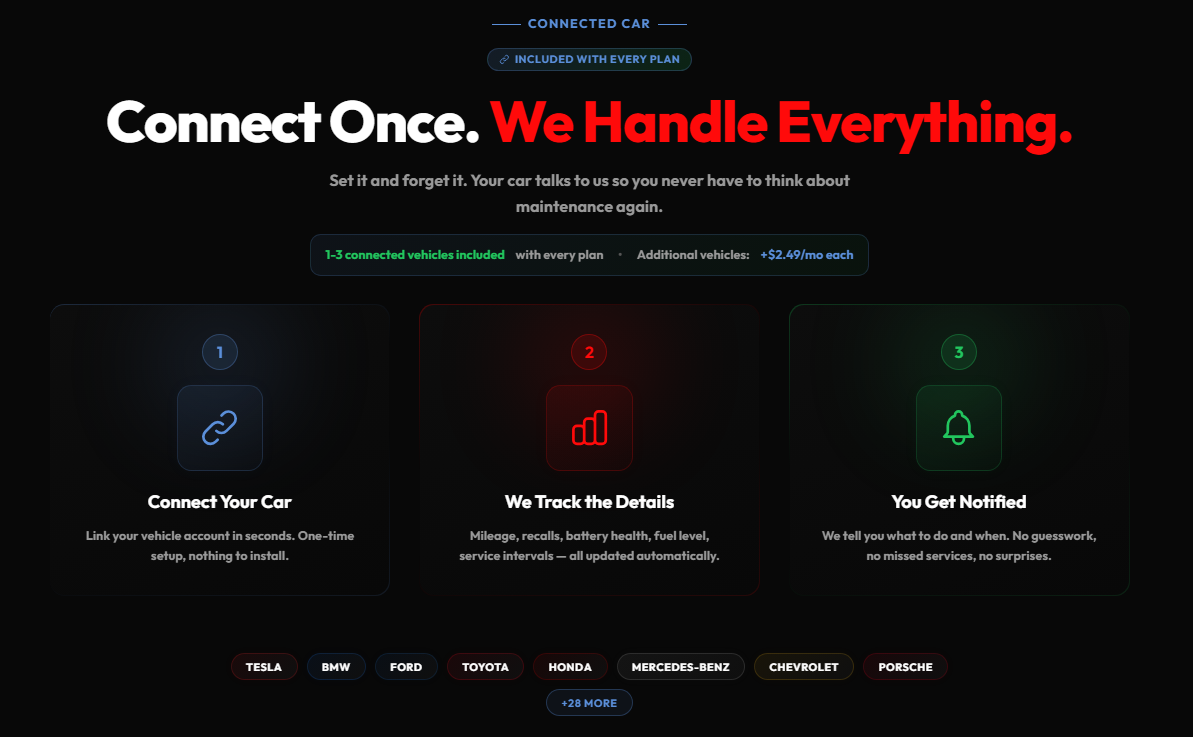Viewport: 1193px width, 737px height.
Task: Open the Connect Your Car card heading
Action: click(220, 502)
